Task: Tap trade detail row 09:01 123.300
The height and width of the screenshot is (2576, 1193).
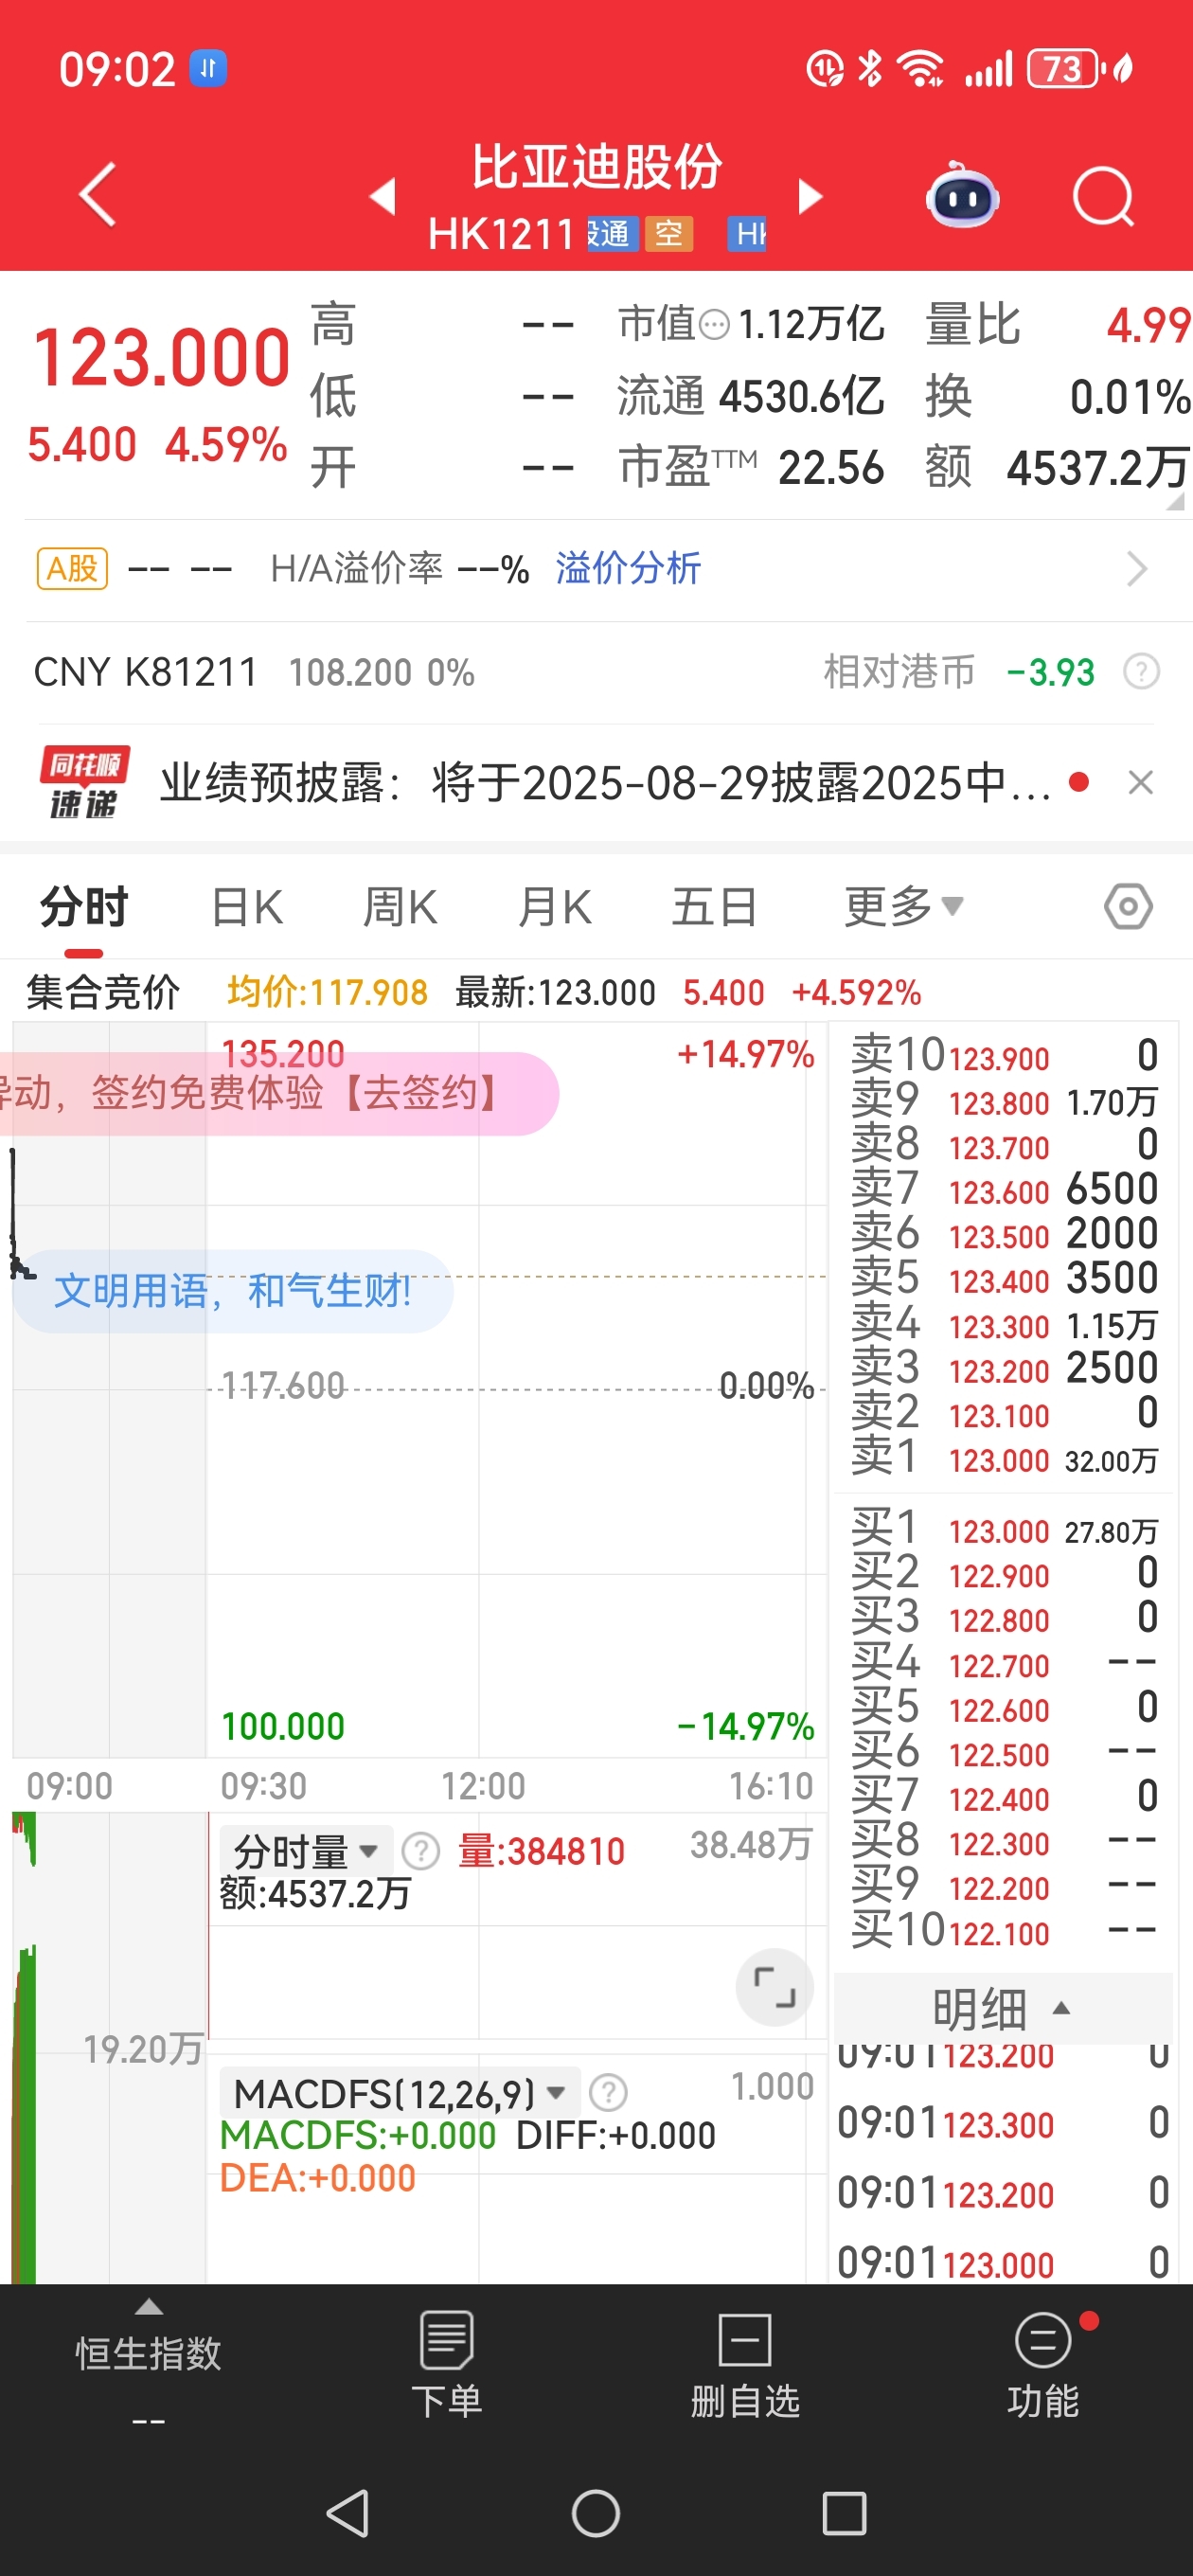Action: point(1003,2123)
